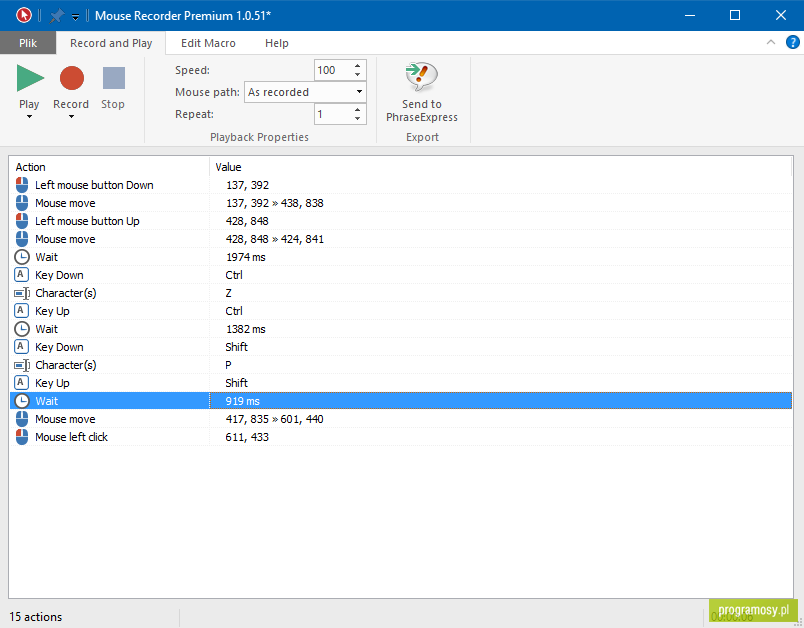This screenshot has height=628, width=804.
Task: Open the Mouse path dropdown
Action: tap(359, 92)
